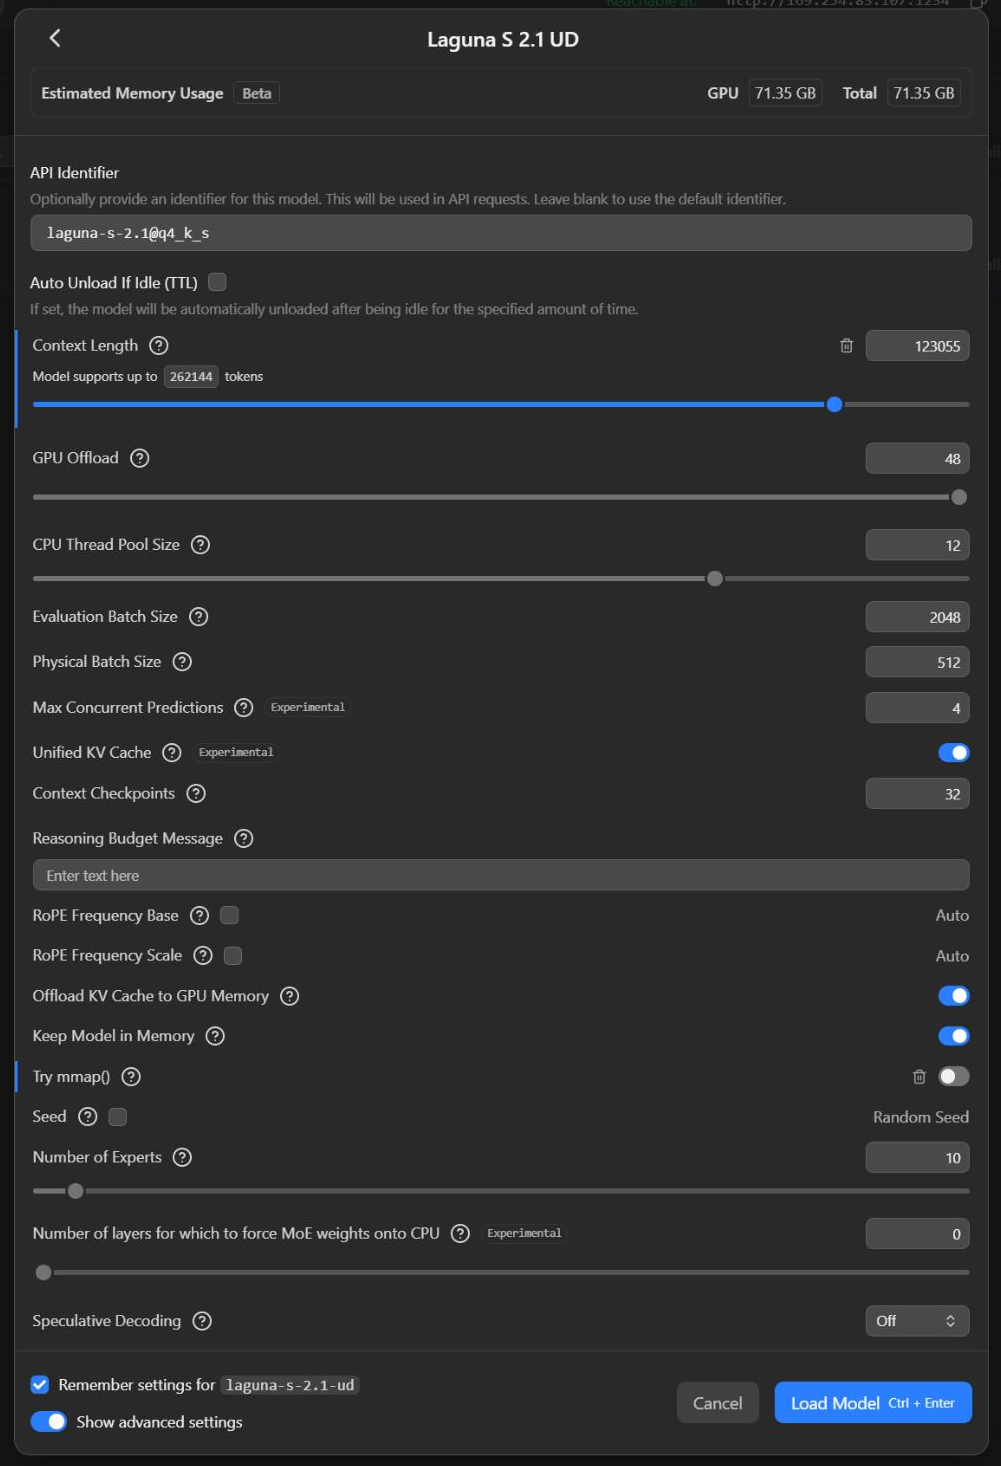Uncheck Remember settings for laguna-s-2.1-ud
Viewport: 1001px width, 1466px height.
(40, 1385)
